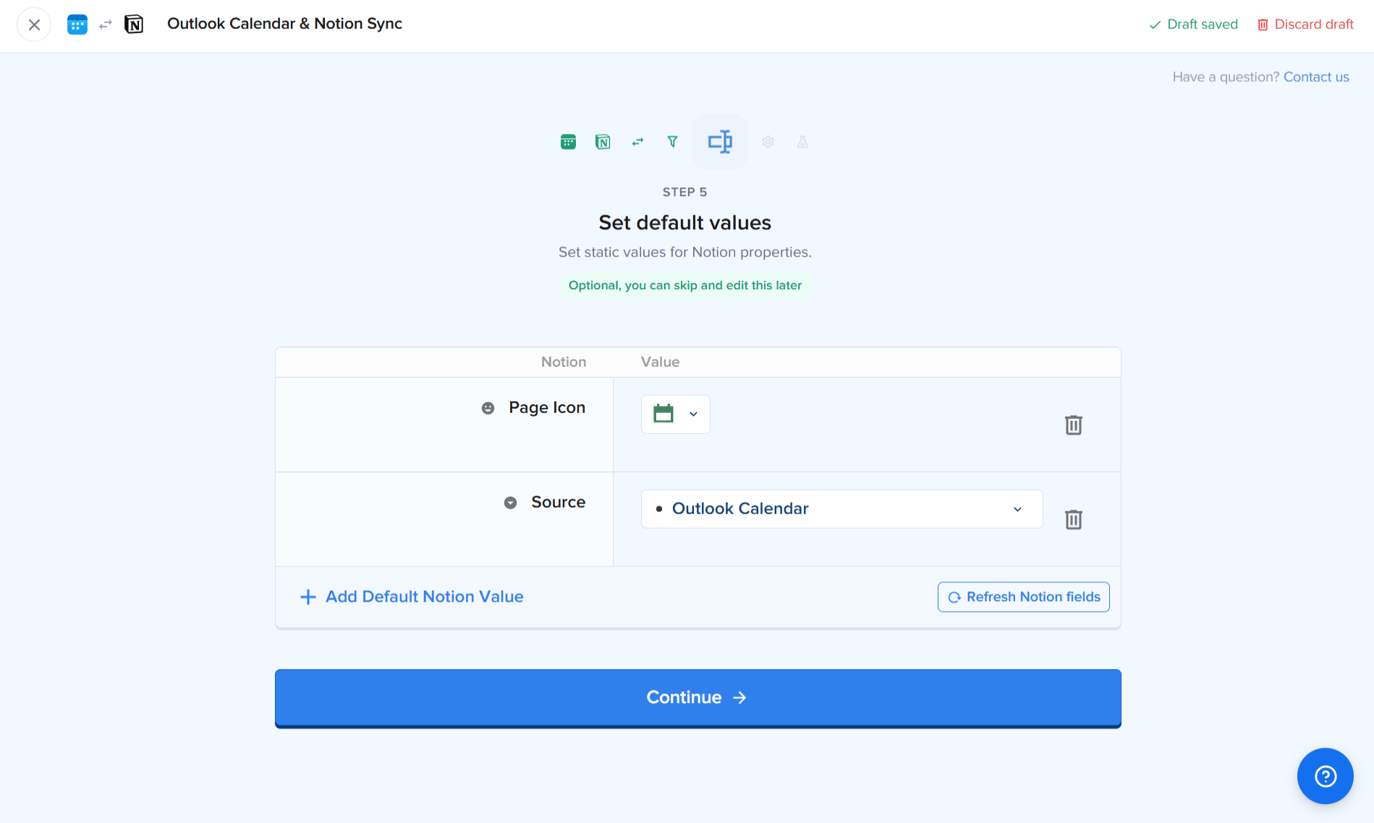Open the Page Icon emoji dropdown

pyautogui.click(x=676, y=414)
